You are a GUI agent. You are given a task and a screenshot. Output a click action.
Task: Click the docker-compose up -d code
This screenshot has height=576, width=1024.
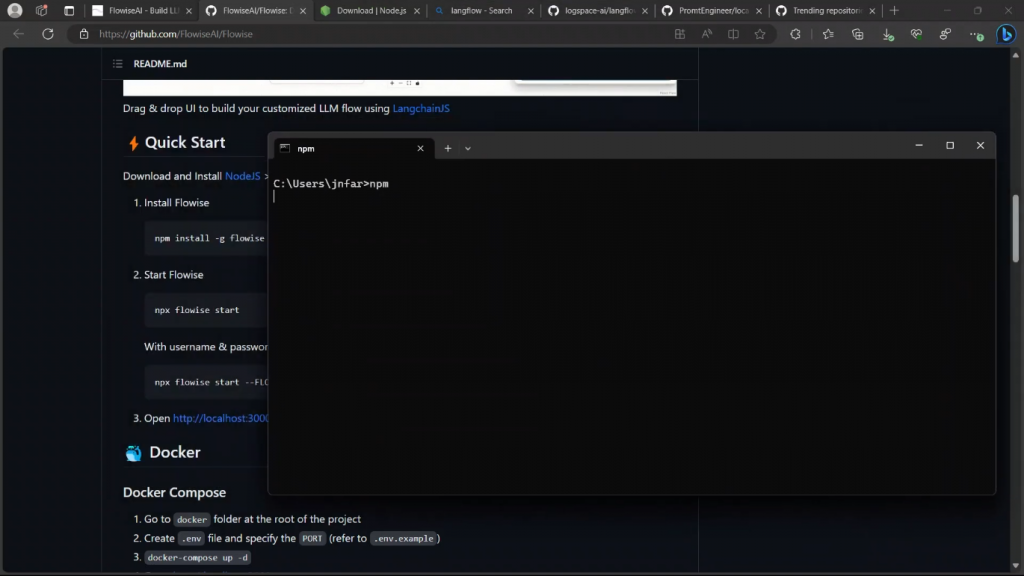[x=197, y=558]
